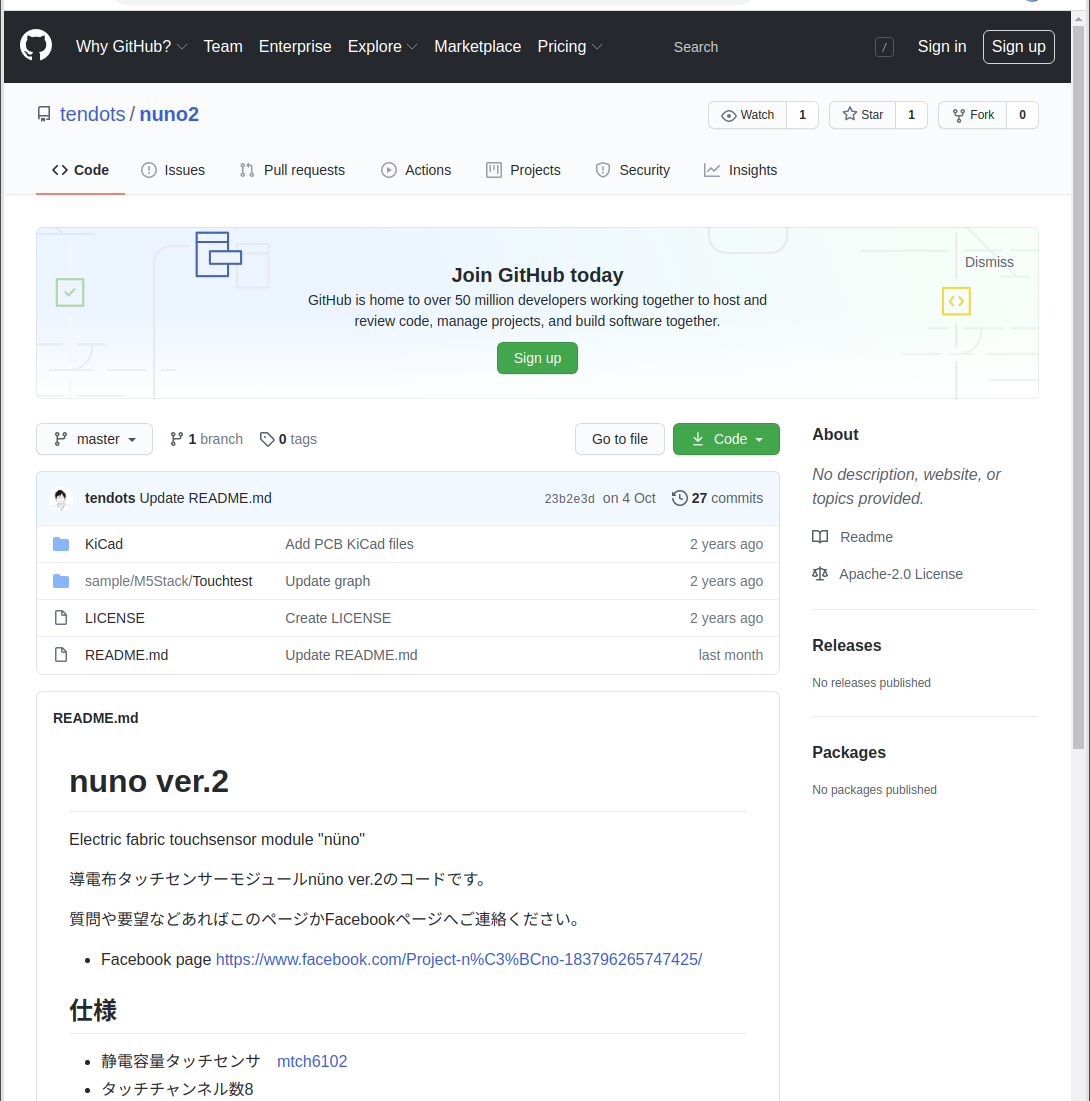Open the nuno2 repository name link
This screenshot has width=1090, height=1101.
[169, 114]
